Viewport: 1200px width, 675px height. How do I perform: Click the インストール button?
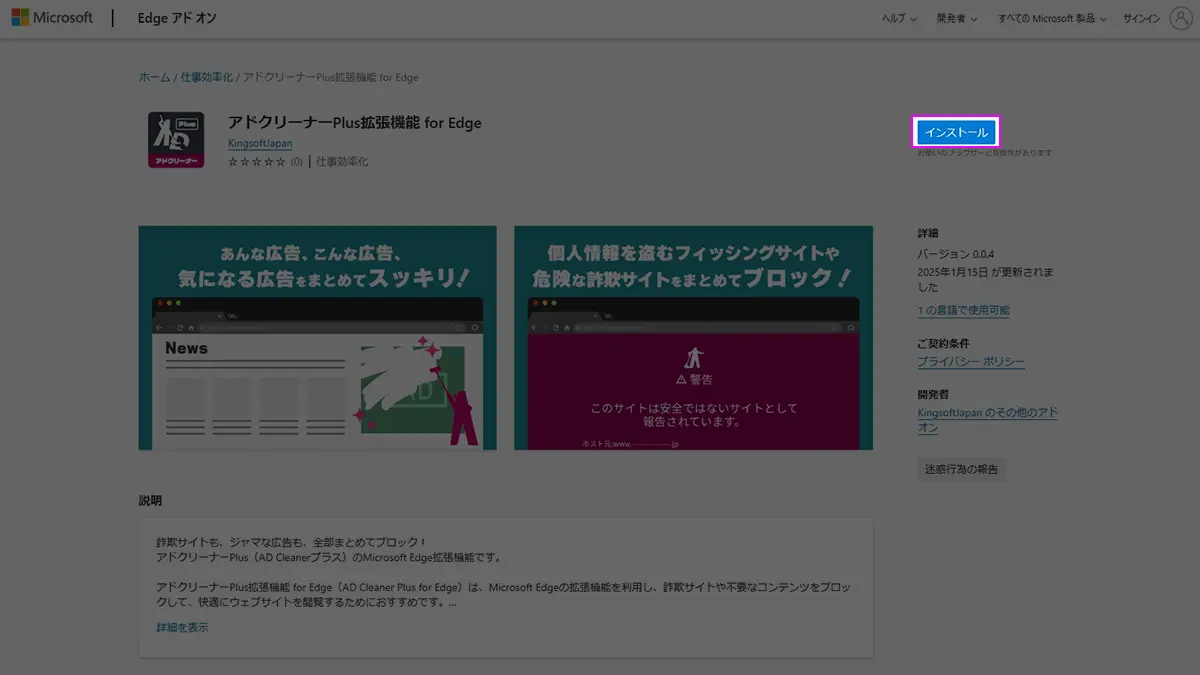click(956, 132)
